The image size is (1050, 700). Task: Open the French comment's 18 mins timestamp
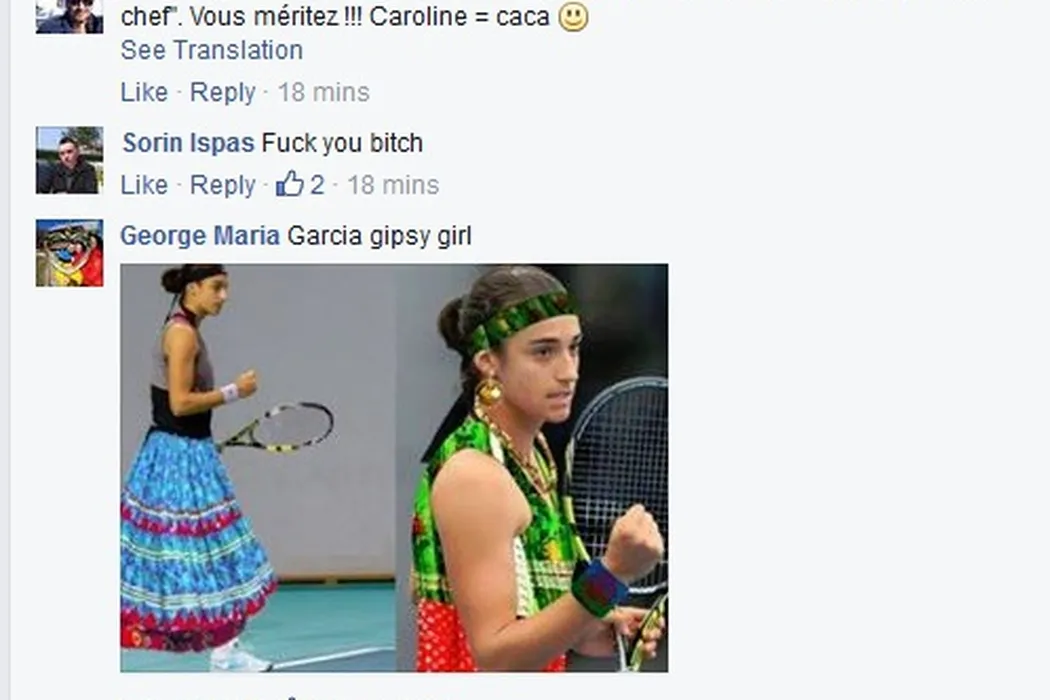(323, 92)
